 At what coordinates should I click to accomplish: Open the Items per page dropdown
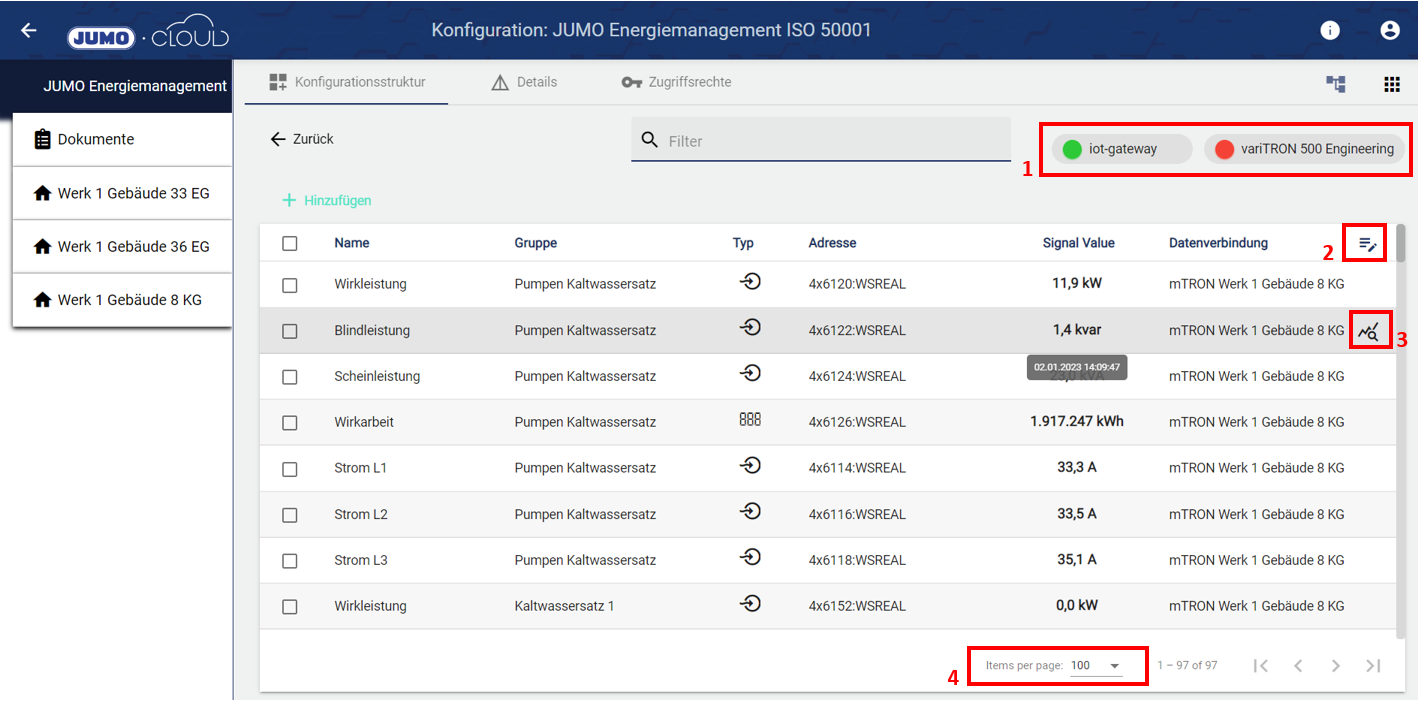[1095, 666]
